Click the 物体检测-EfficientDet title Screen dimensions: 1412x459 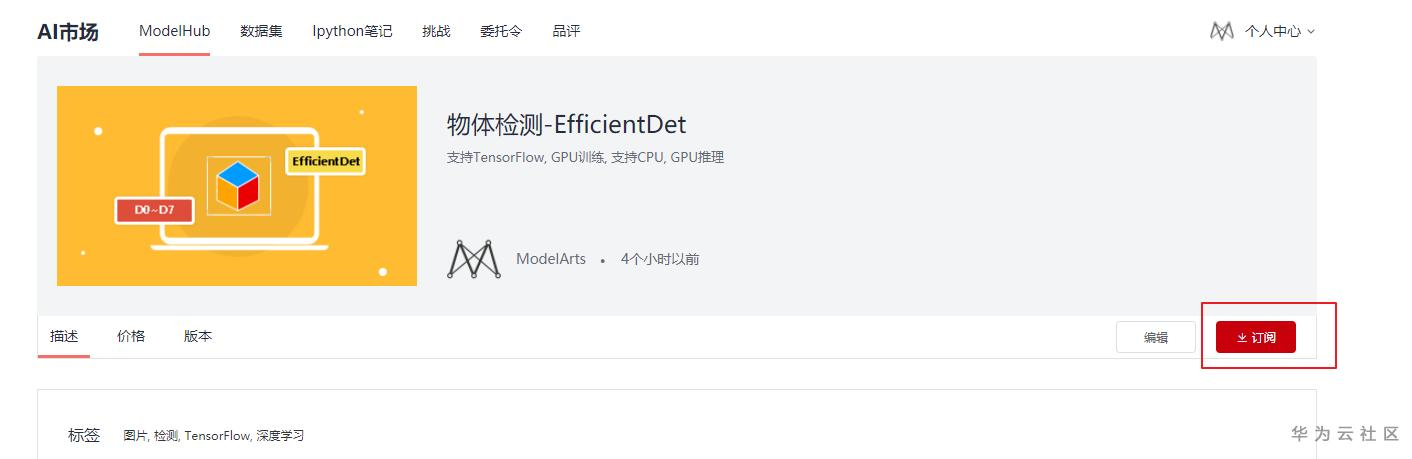point(567,125)
